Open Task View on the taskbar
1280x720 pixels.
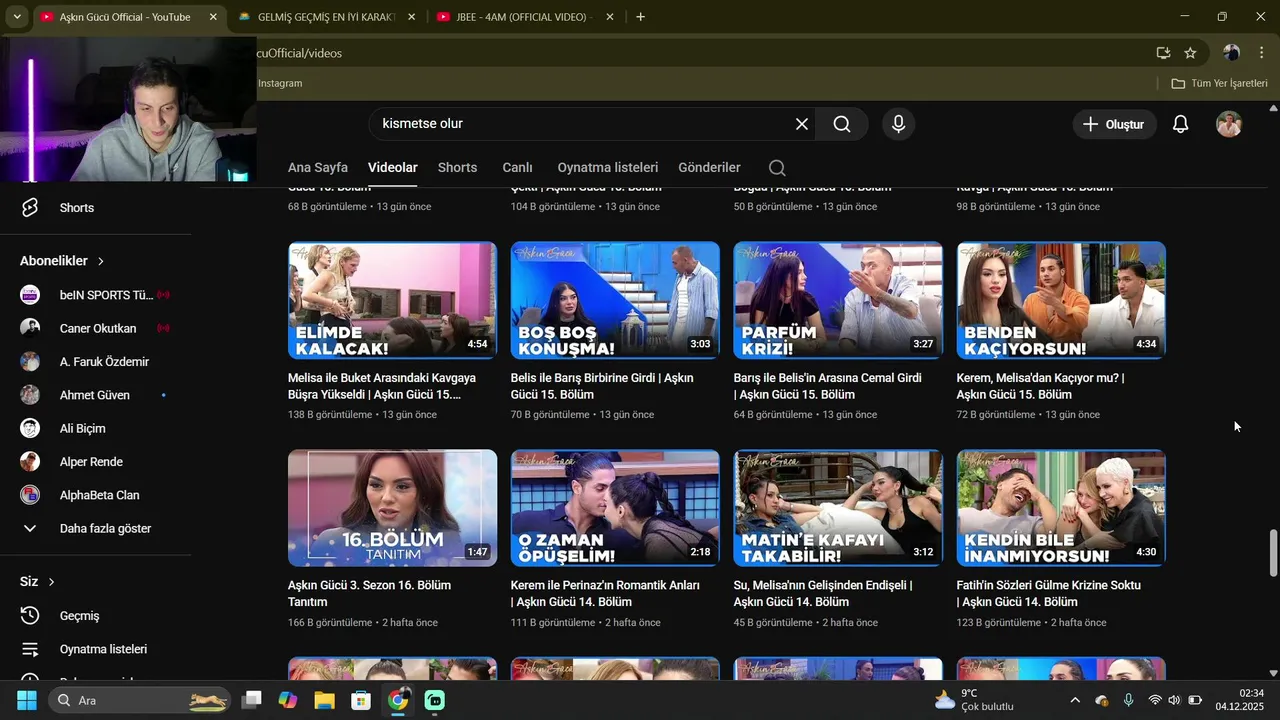[x=252, y=700]
